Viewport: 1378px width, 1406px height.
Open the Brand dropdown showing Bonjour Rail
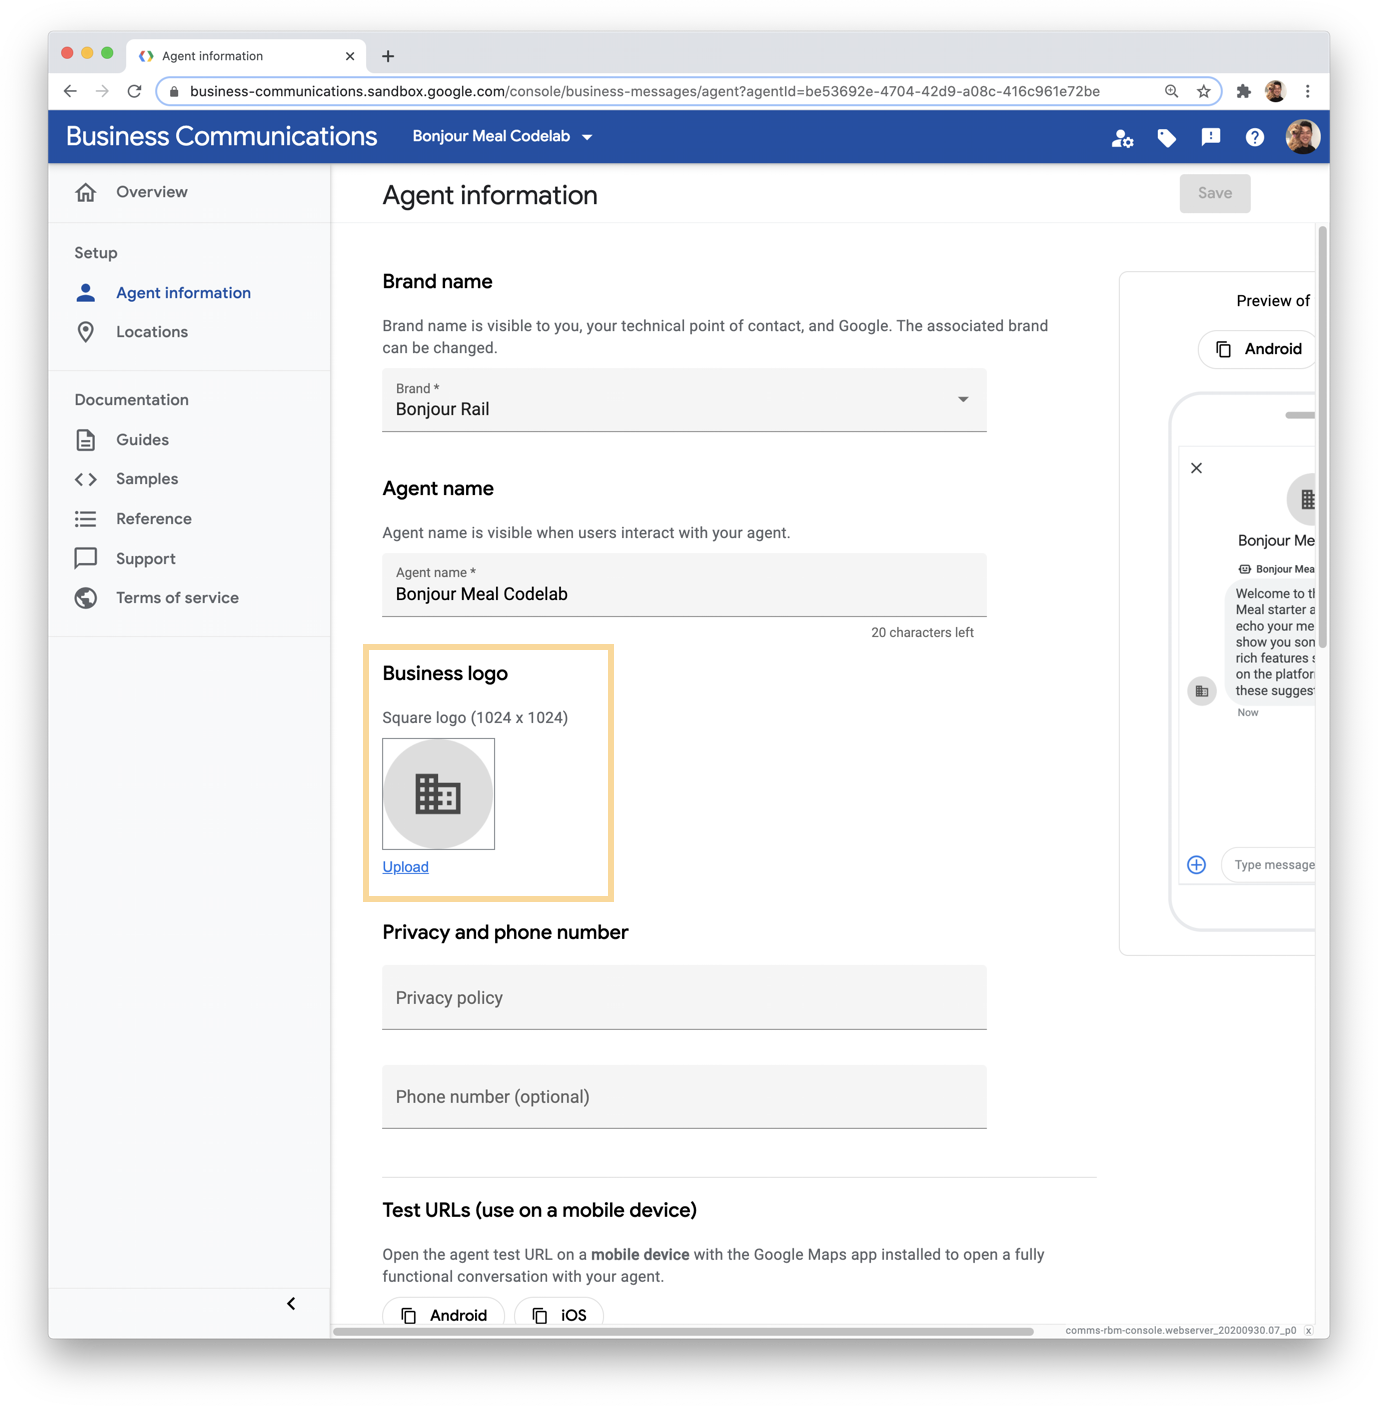point(684,400)
